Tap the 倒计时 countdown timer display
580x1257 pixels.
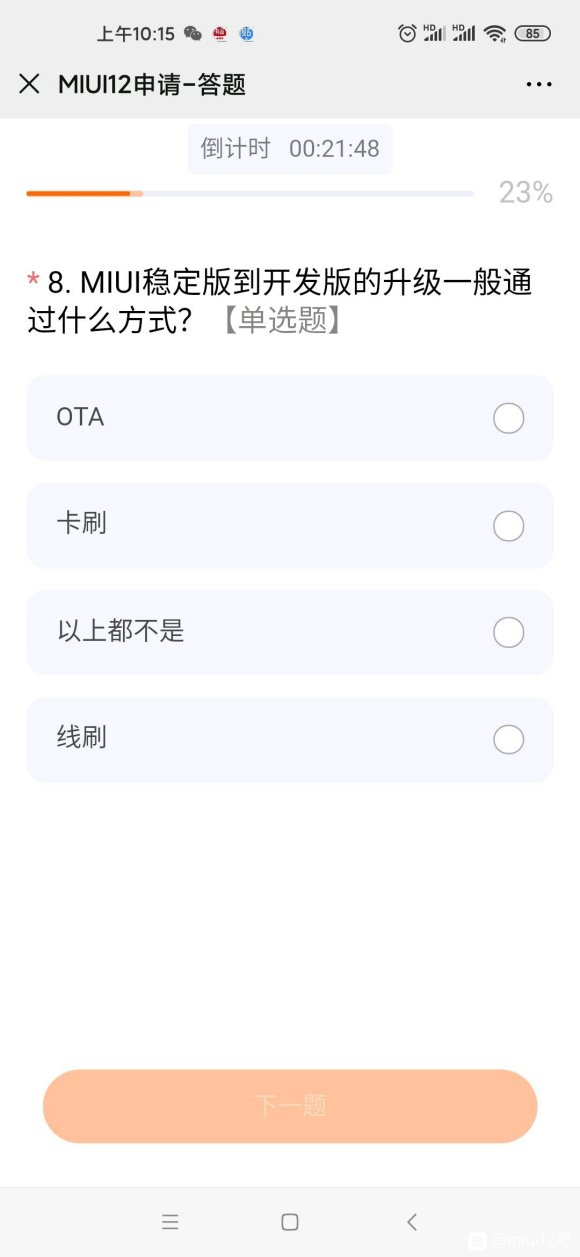point(289,148)
